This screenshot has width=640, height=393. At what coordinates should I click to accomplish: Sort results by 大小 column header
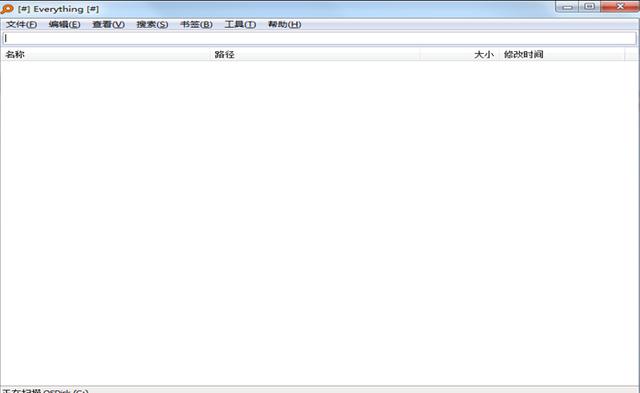(x=459, y=54)
